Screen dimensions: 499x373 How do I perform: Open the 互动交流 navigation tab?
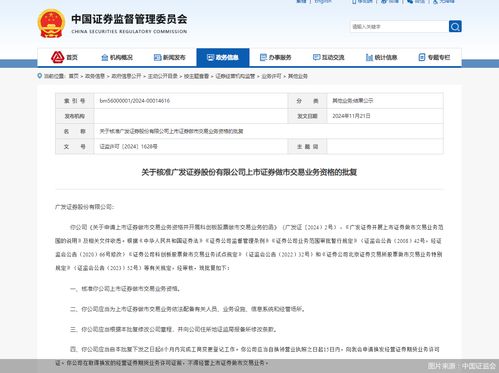[x=329, y=57]
